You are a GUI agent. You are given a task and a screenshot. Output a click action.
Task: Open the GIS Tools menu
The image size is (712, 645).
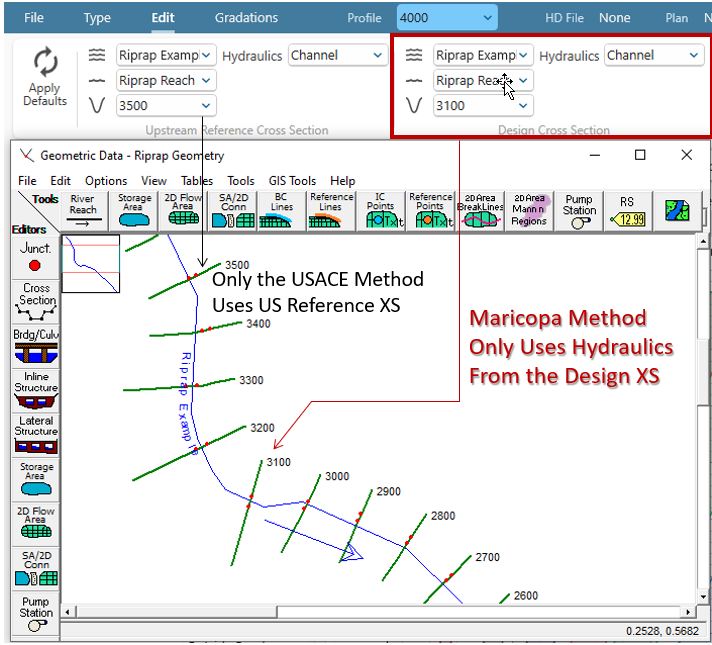292,181
